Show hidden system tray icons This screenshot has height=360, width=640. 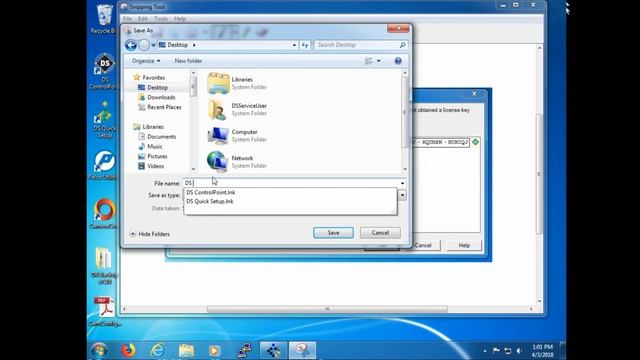pyautogui.click(x=484, y=351)
